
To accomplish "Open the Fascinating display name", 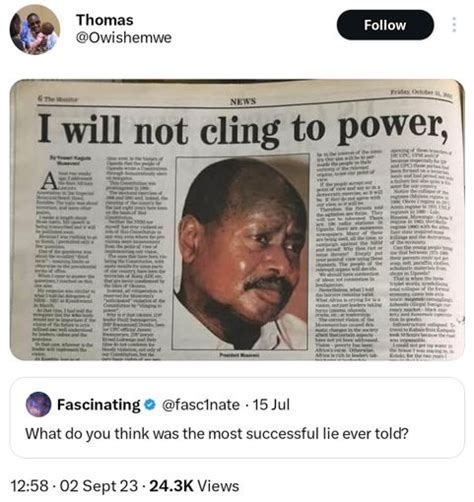I will [x=99, y=405].
